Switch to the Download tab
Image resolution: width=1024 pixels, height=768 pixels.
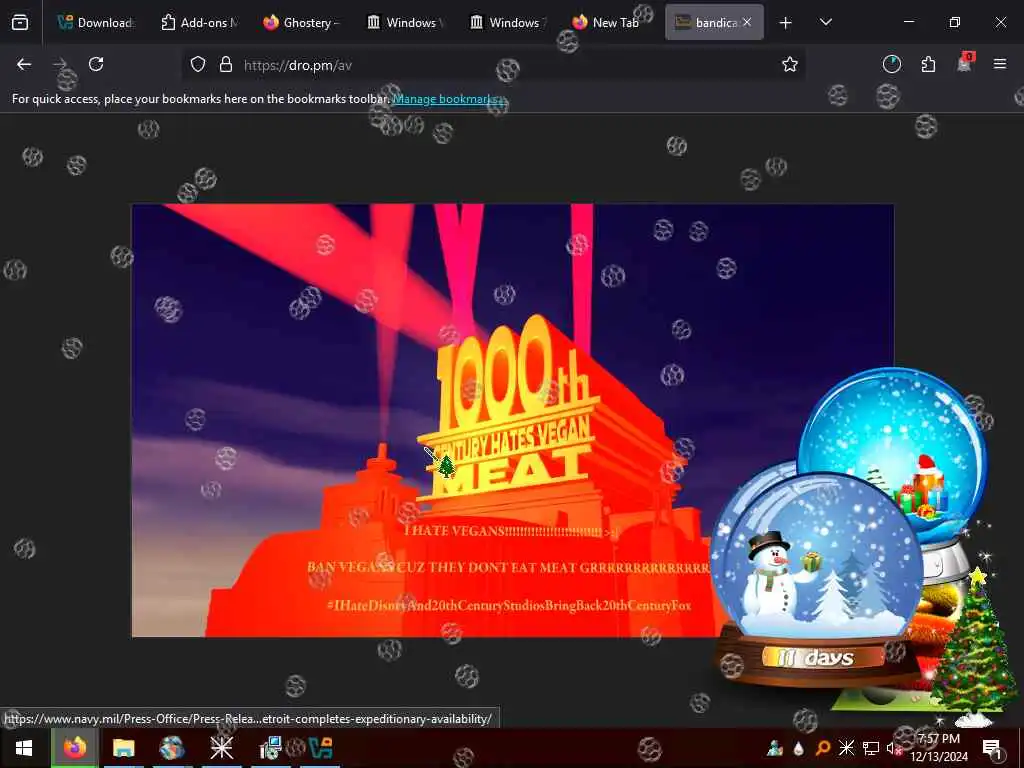[x=95, y=22]
